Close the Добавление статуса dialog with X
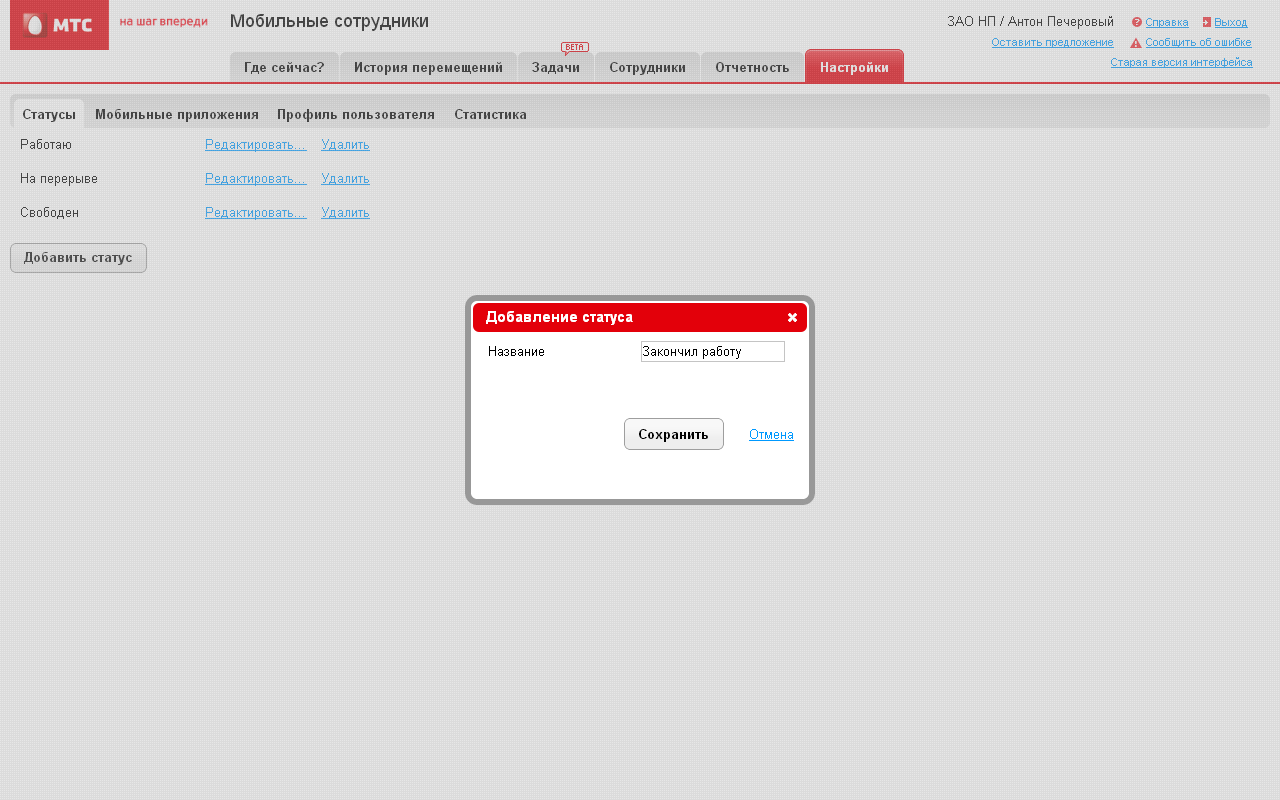This screenshot has width=1280, height=800. pyautogui.click(x=792, y=318)
